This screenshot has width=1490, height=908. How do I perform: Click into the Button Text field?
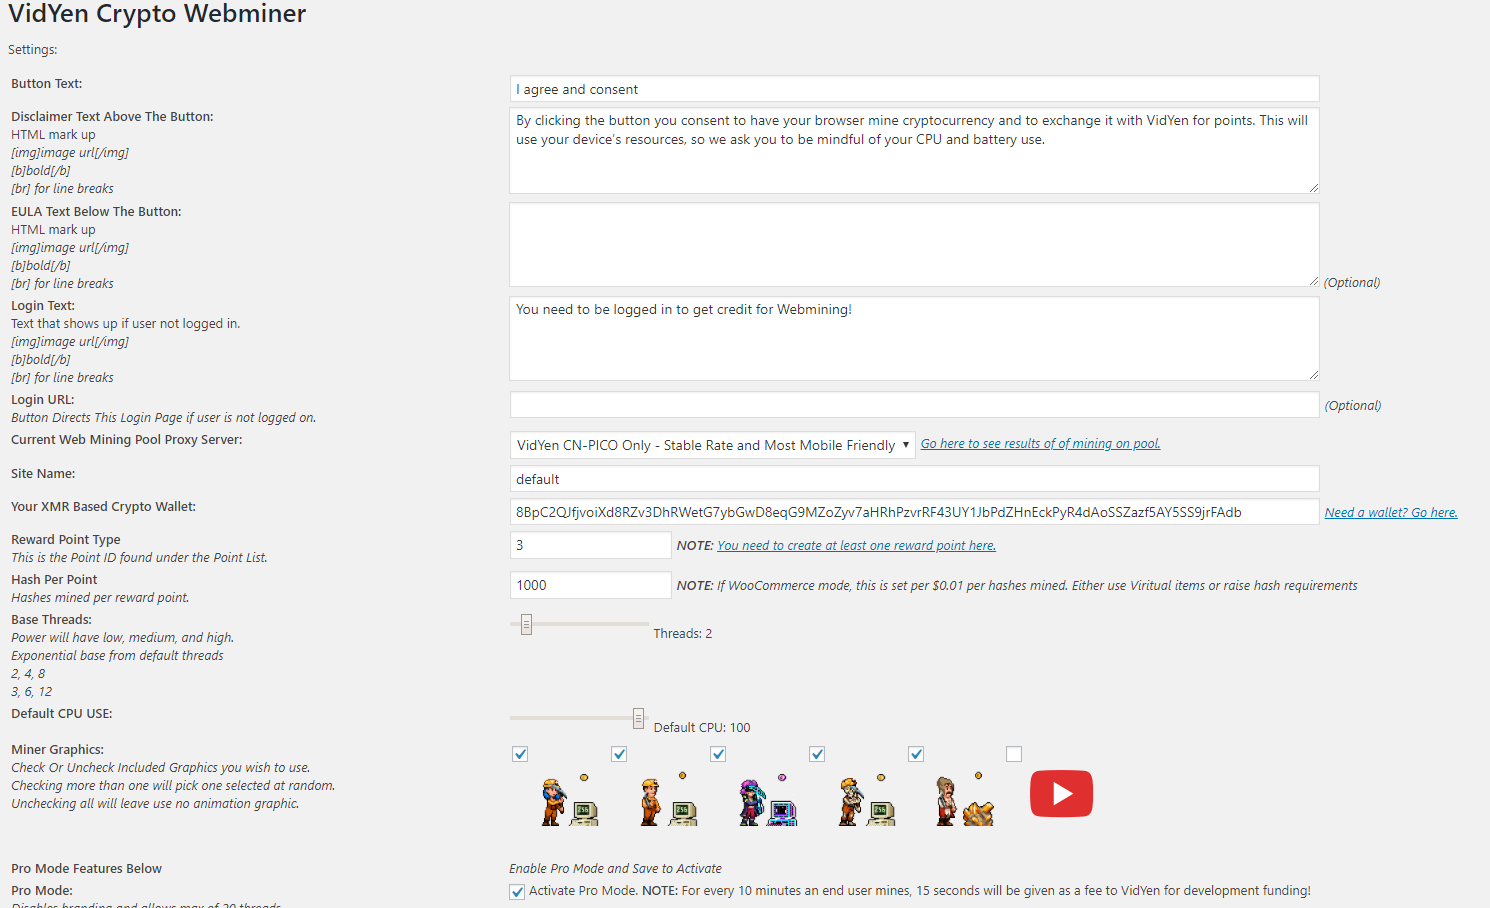click(x=914, y=89)
